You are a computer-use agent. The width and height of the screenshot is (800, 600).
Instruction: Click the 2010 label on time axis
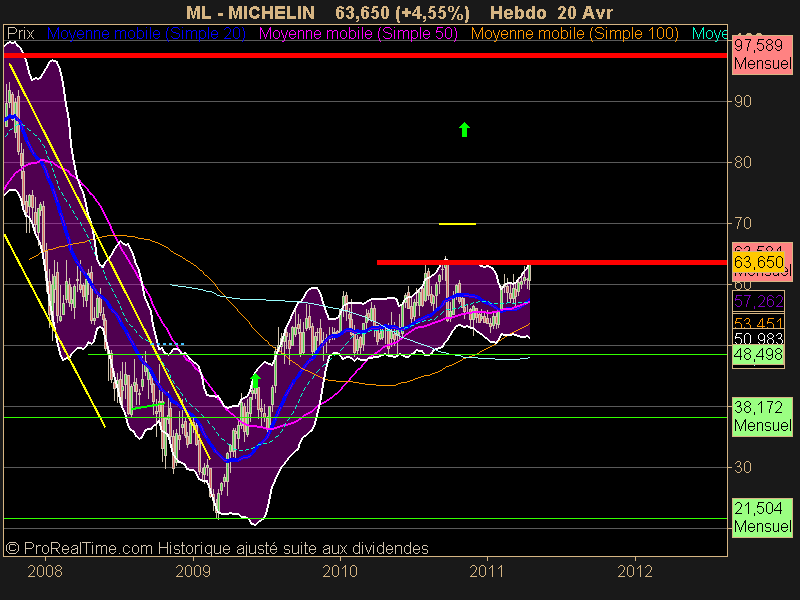click(x=340, y=571)
